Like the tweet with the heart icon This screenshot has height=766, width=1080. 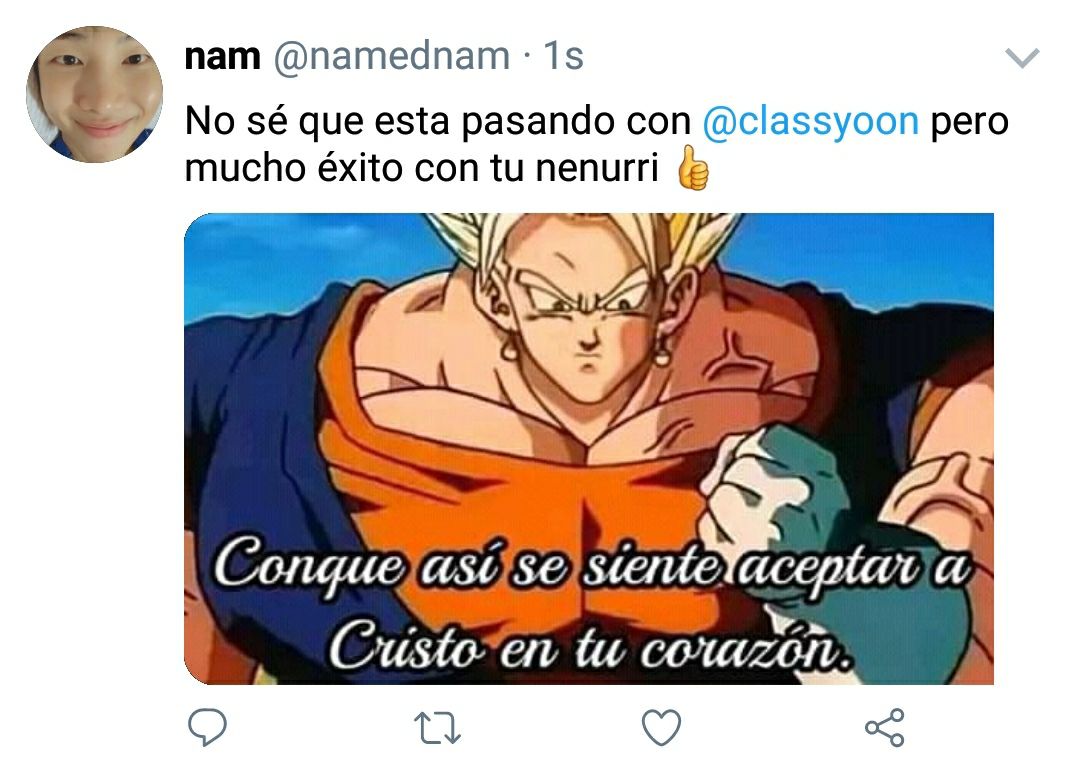tap(661, 727)
